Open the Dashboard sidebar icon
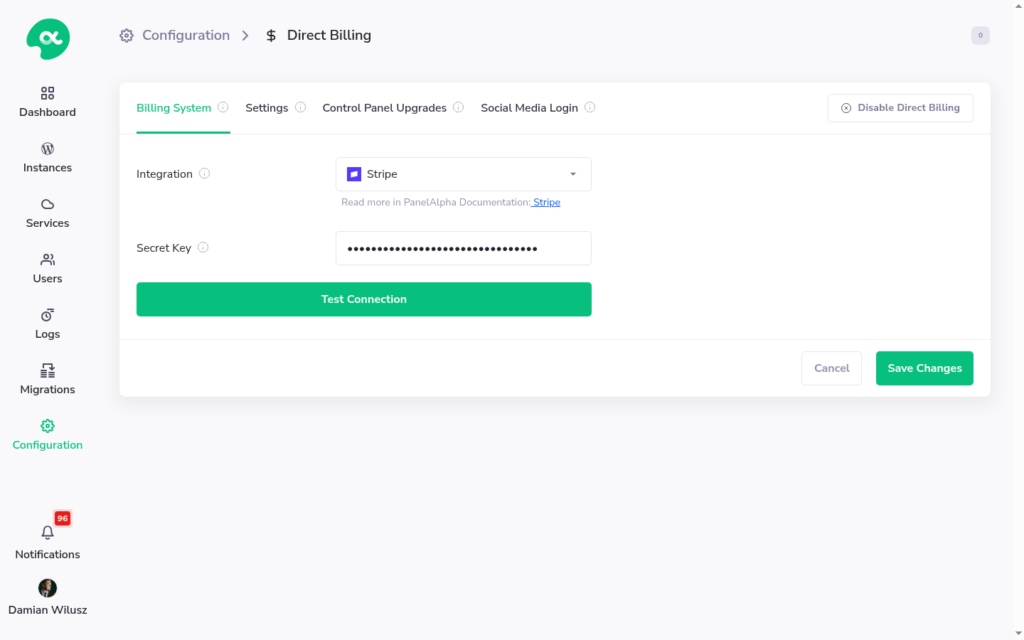This screenshot has height=640, width=1024. 48,93
